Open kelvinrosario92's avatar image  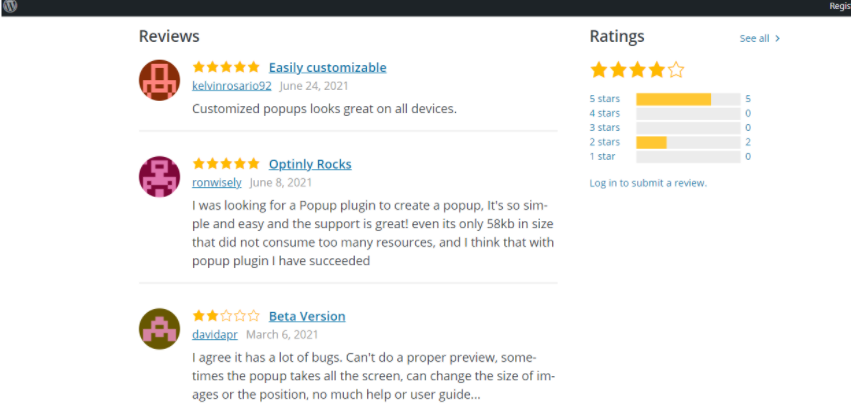[160, 80]
